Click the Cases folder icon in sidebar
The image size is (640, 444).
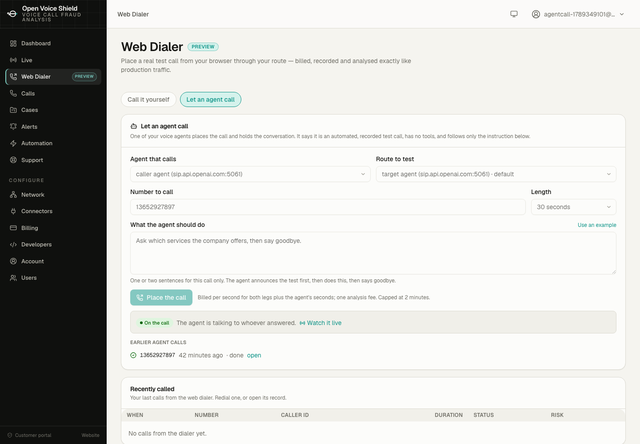pos(13,110)
